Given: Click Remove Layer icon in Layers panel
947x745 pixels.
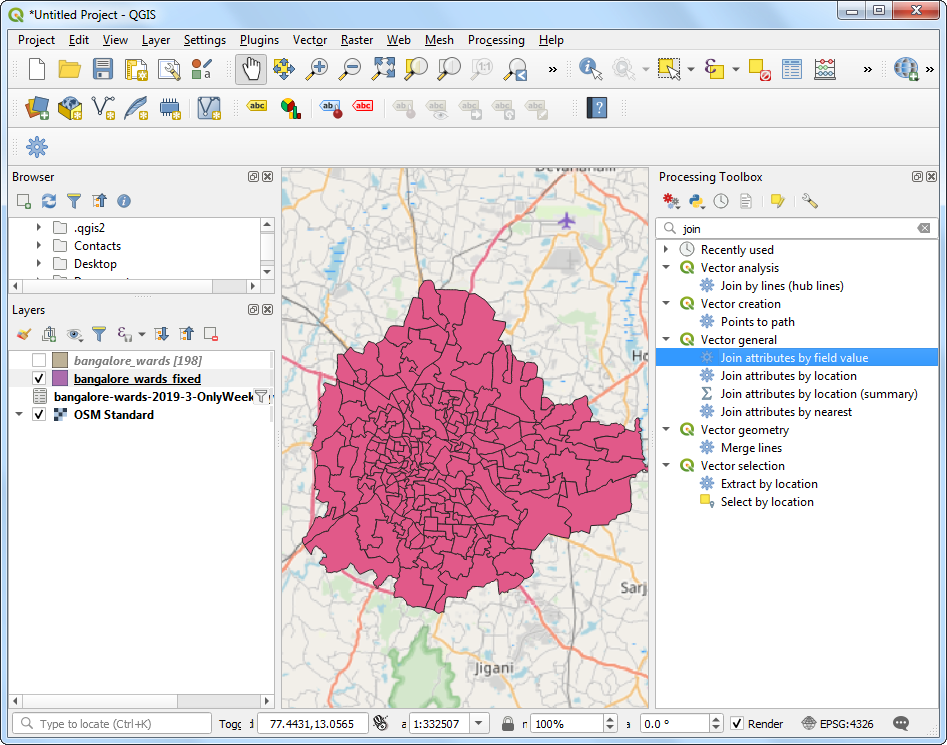Looking at the screenshot, I should (211, 334).
